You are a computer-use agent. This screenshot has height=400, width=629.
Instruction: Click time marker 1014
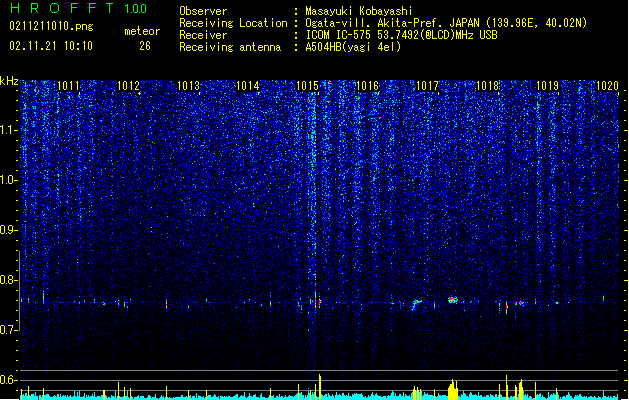(248, 86)
